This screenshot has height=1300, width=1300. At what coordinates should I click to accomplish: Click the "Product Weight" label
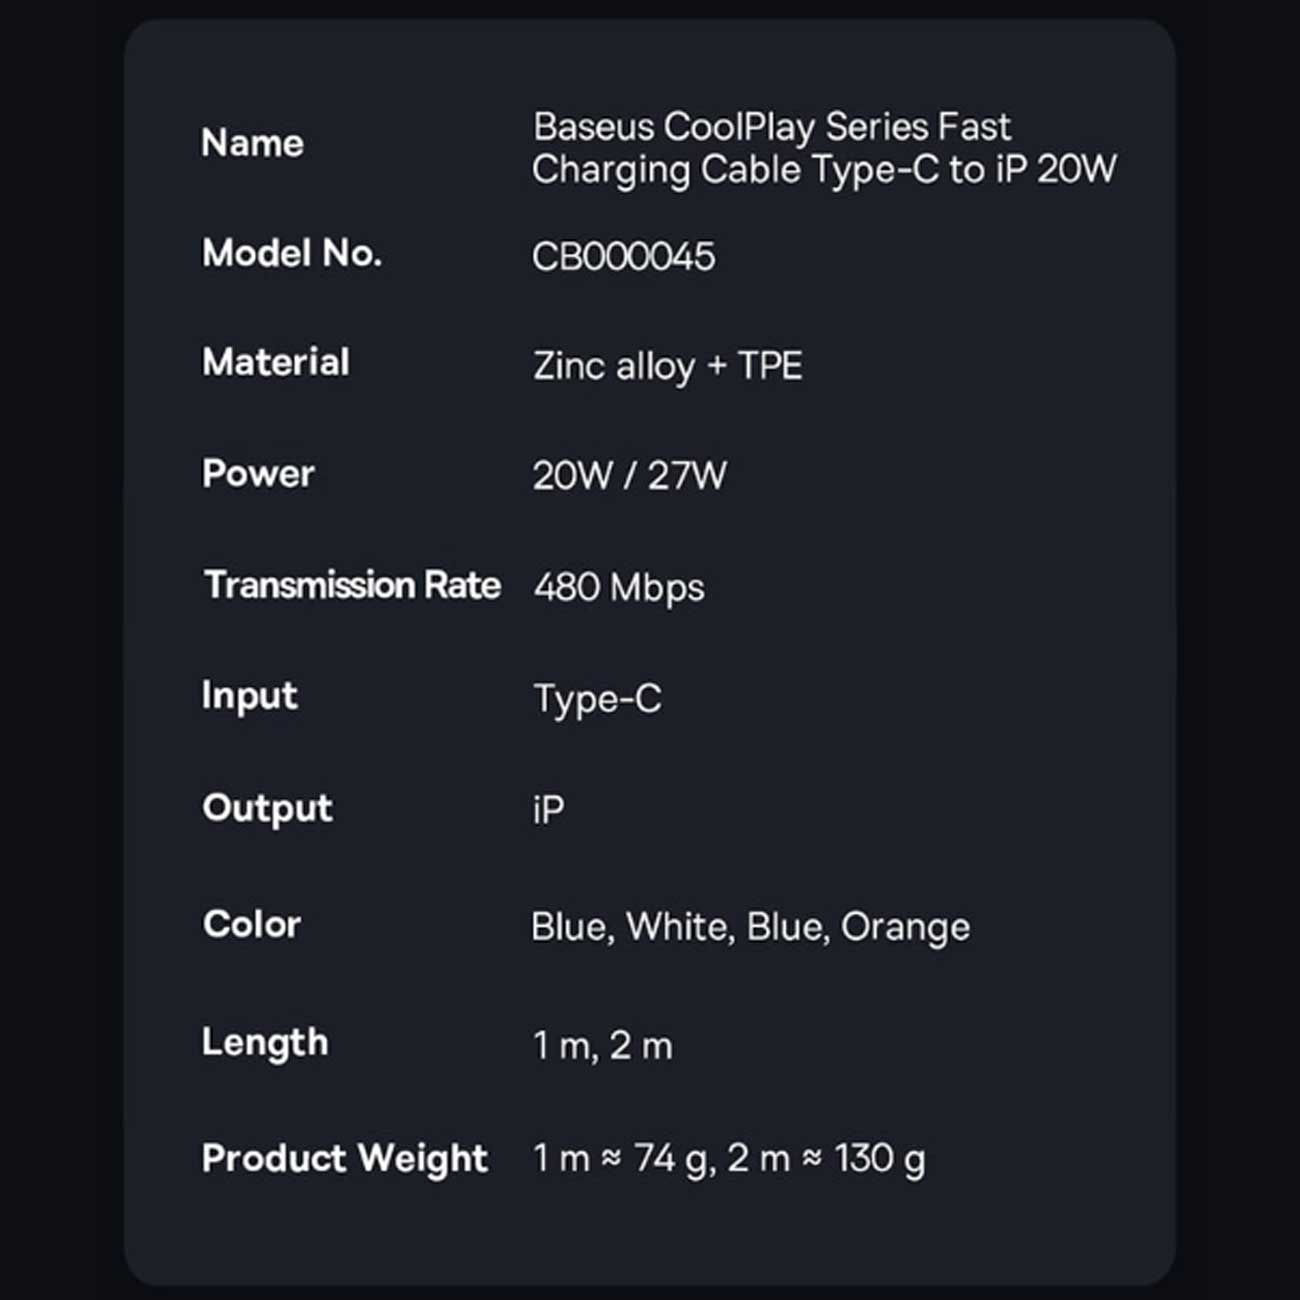coord(345,1158)
